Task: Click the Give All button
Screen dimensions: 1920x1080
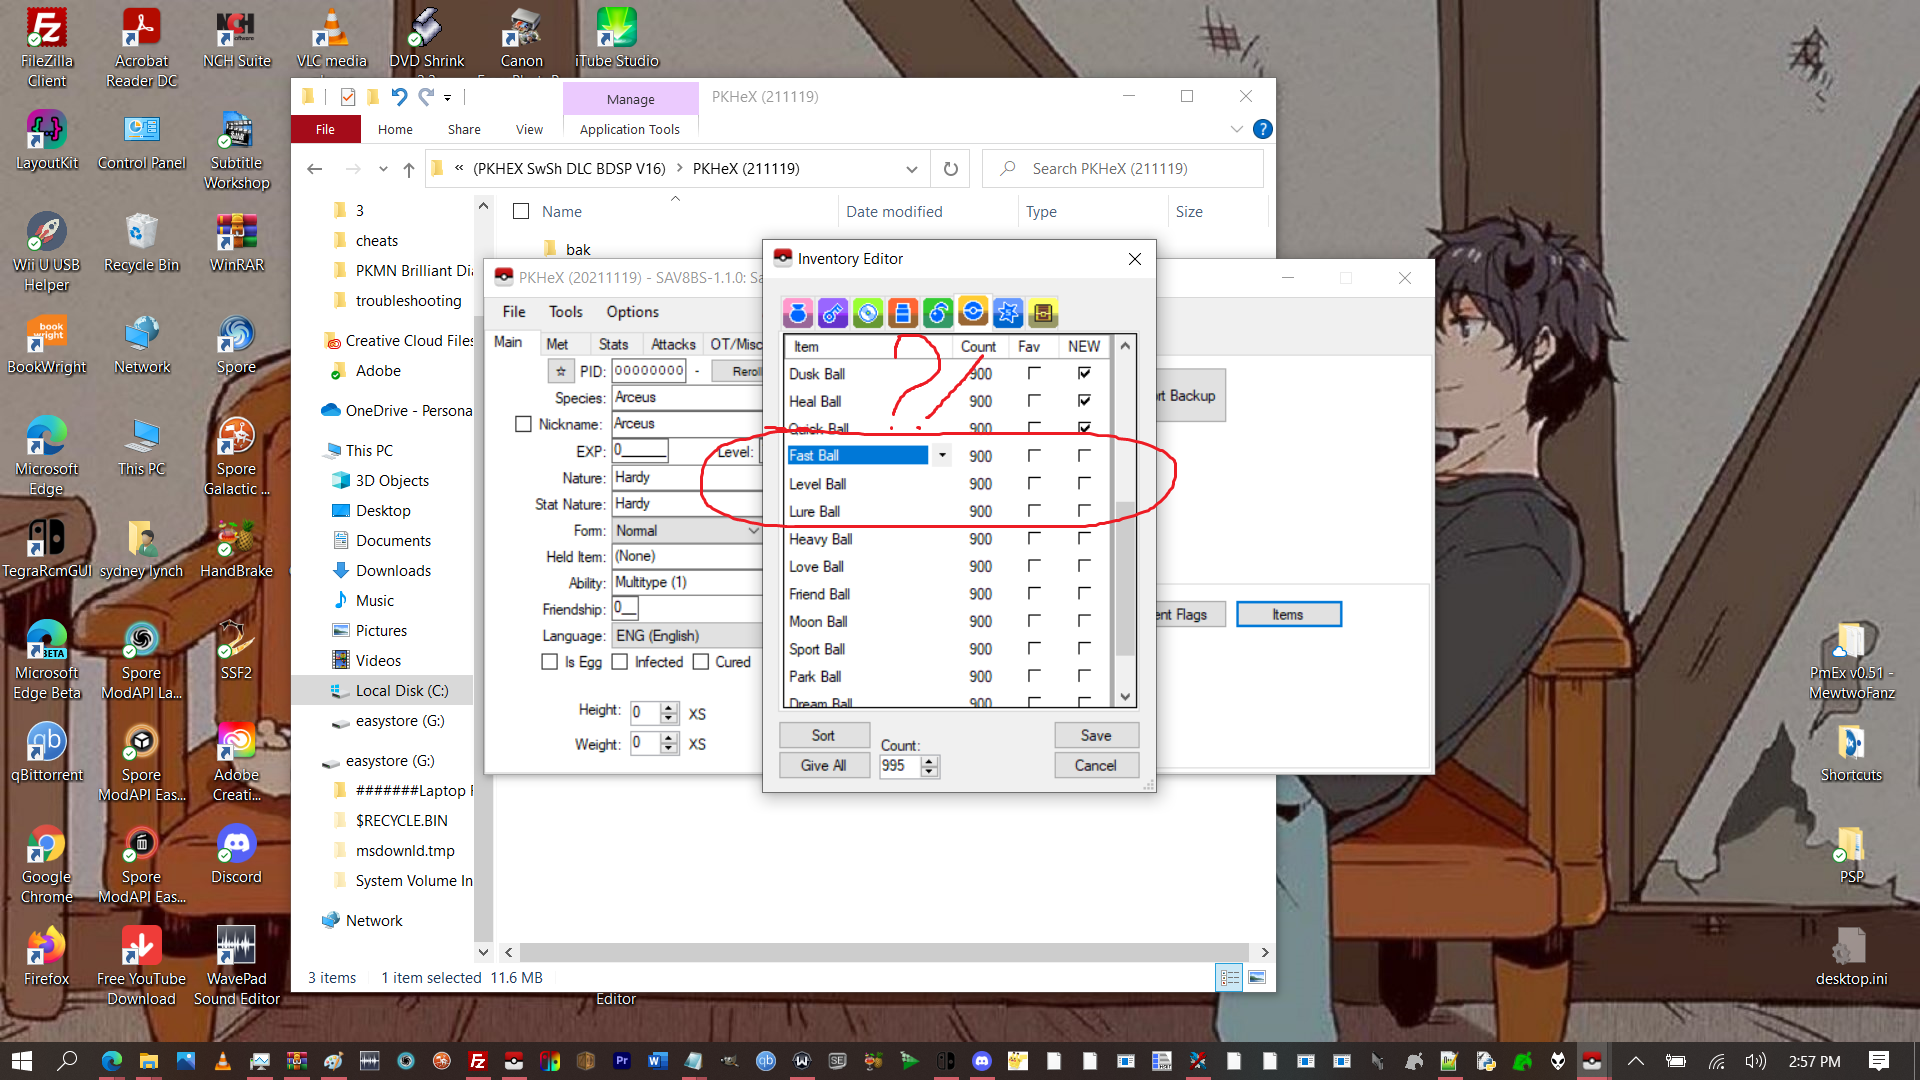Action: (824, 766)
